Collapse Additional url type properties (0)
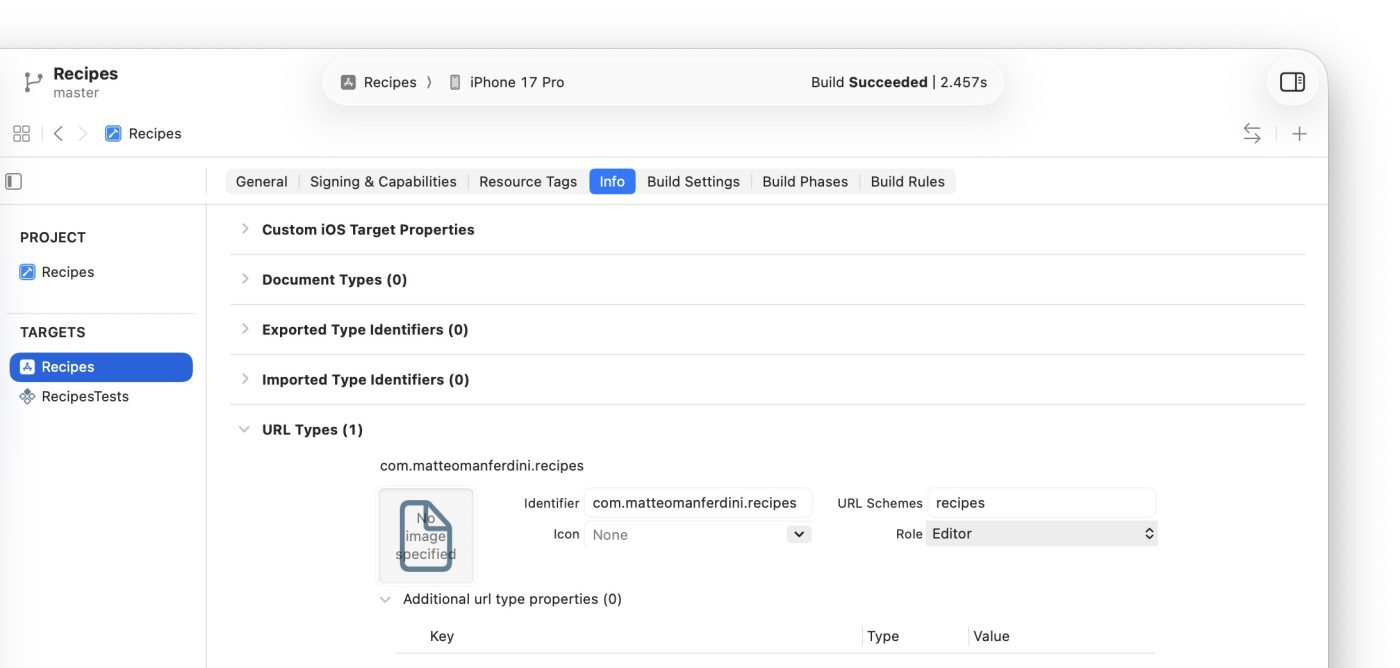This screenshot has height=668, width=1400. coord(385,599)
